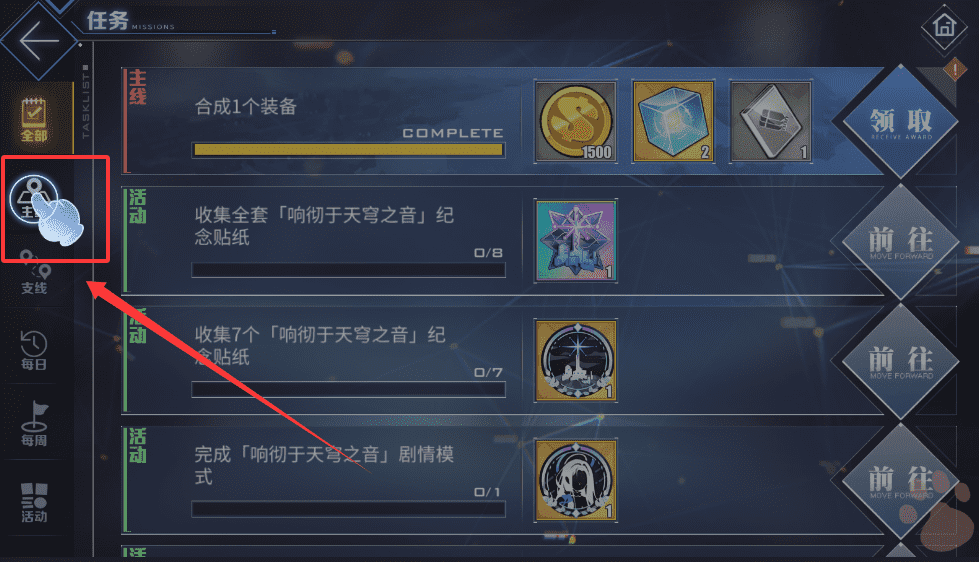Go to the 活动 event missions tab
979x562 pixels.
tap(34, 503)
